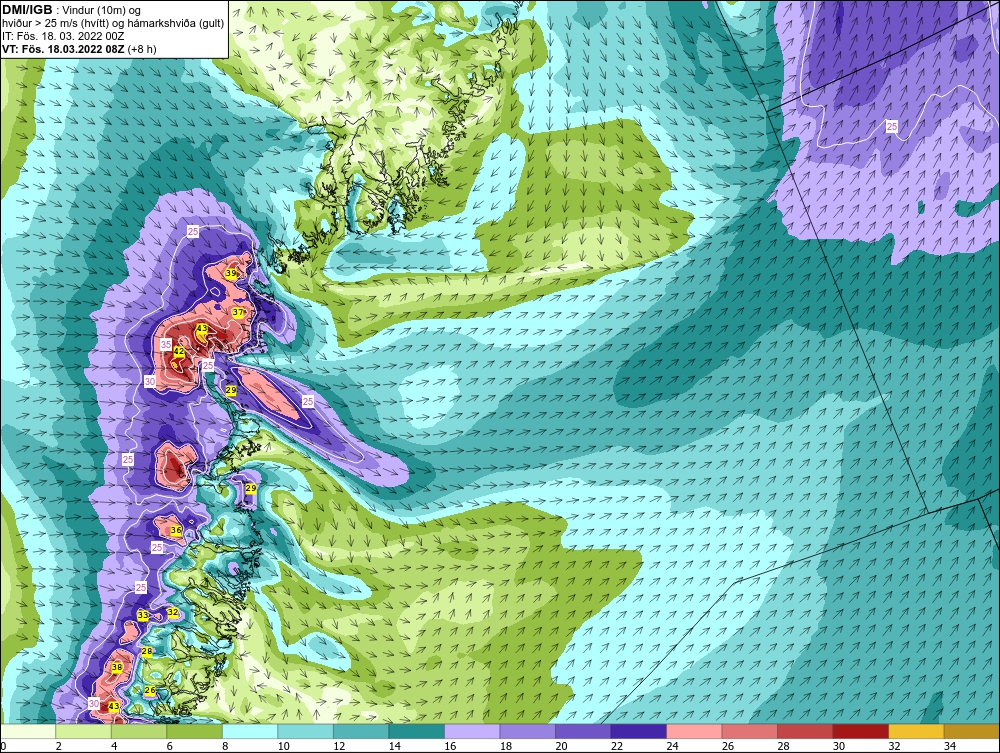1000x753 pixels.
Task: Click the yellow gust label 33
Action: pos(143,615)
